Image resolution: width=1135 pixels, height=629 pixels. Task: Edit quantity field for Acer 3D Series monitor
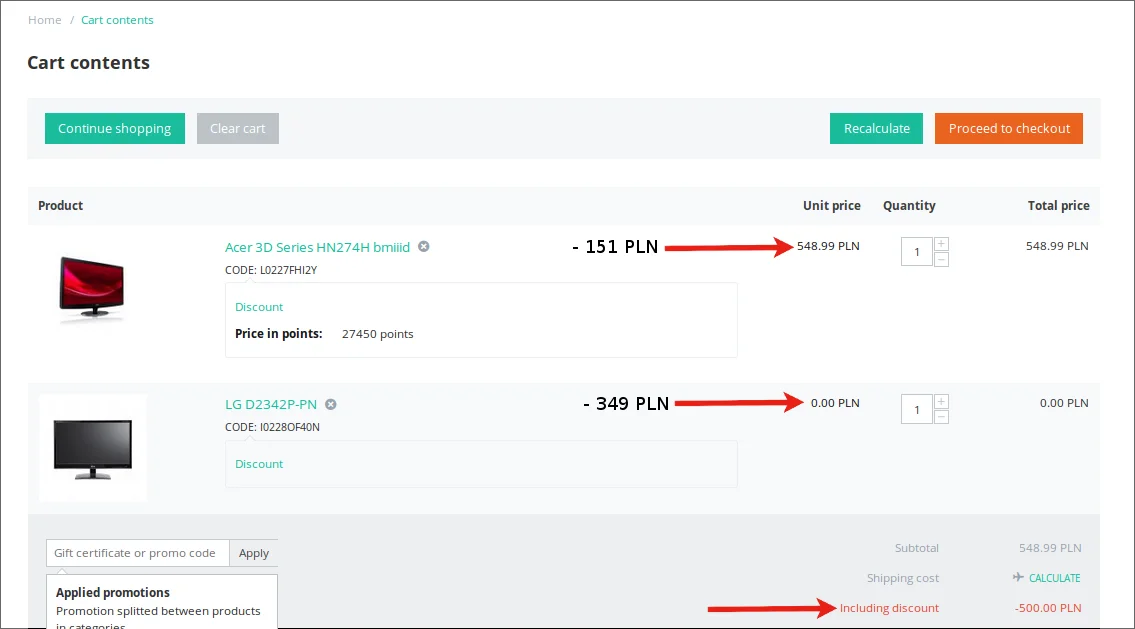pos(916,252)
